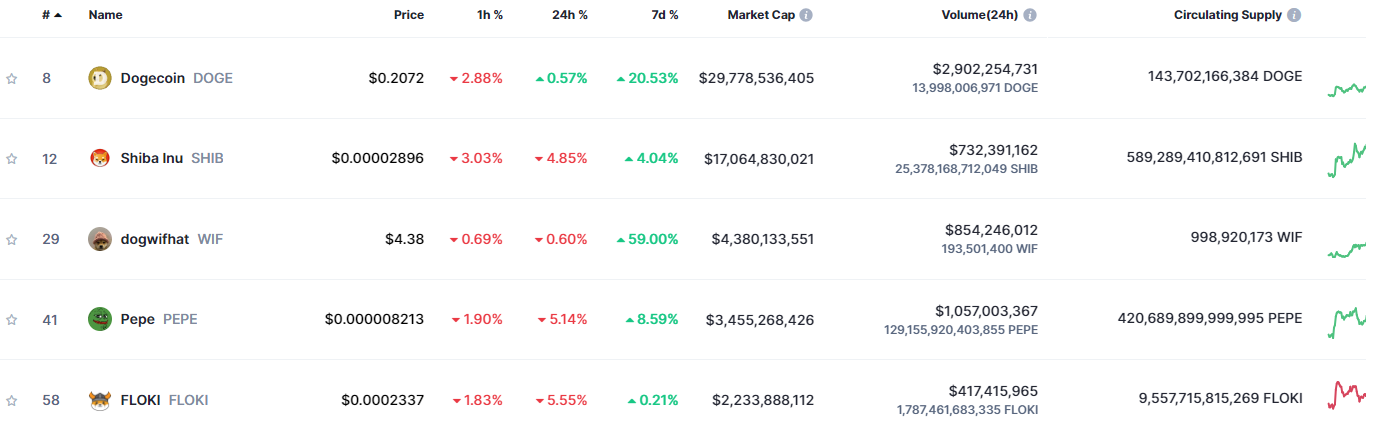Open the red FLOKI 7-day sparkline chart
Image resolution: width=1399 pixels, height=425 pixels.
tap(1347, 394)
